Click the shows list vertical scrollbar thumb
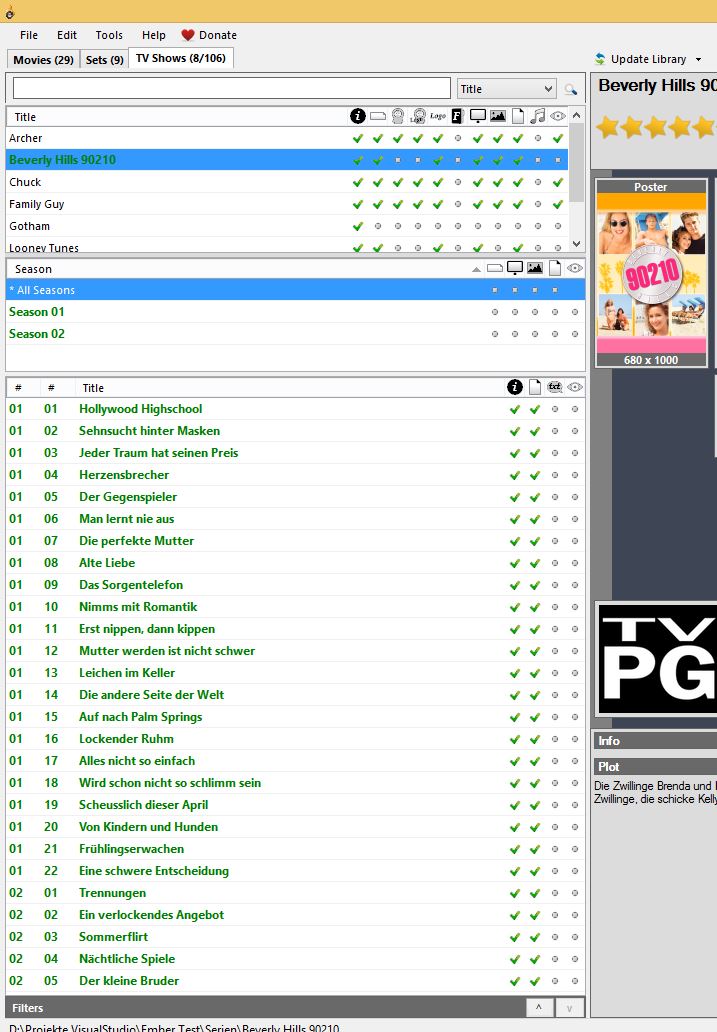This screenshot has height=1032, width=717. 577,163
